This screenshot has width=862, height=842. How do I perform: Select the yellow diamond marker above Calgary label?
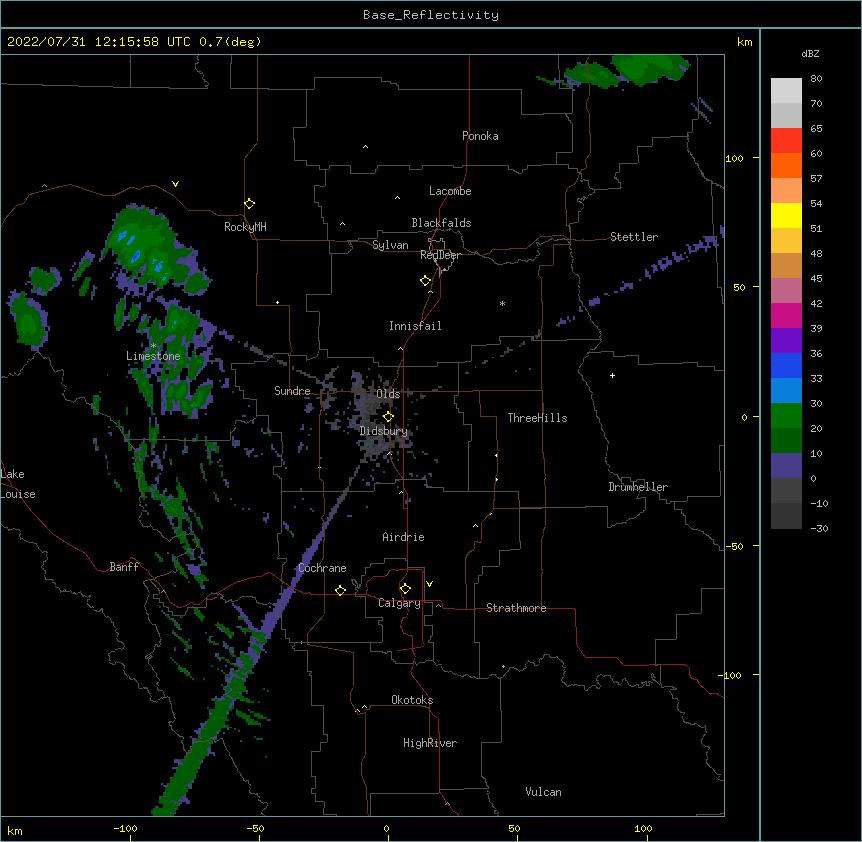pos(405,589)
